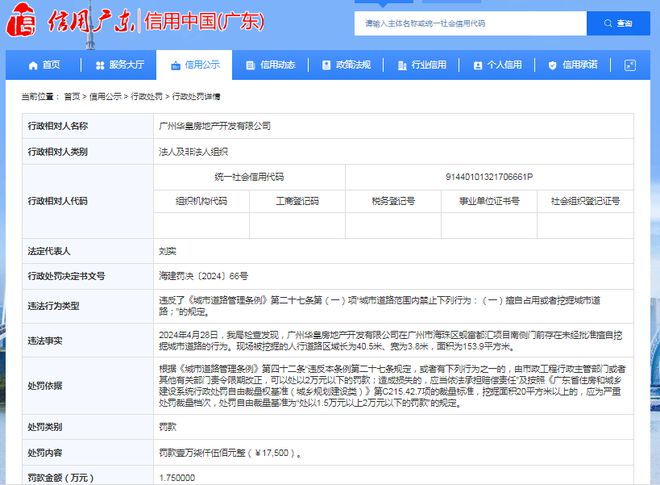Click the 服务大厅 four-dots icon
The width and height of the screenshot is (660, 485).
pos(100,65)
